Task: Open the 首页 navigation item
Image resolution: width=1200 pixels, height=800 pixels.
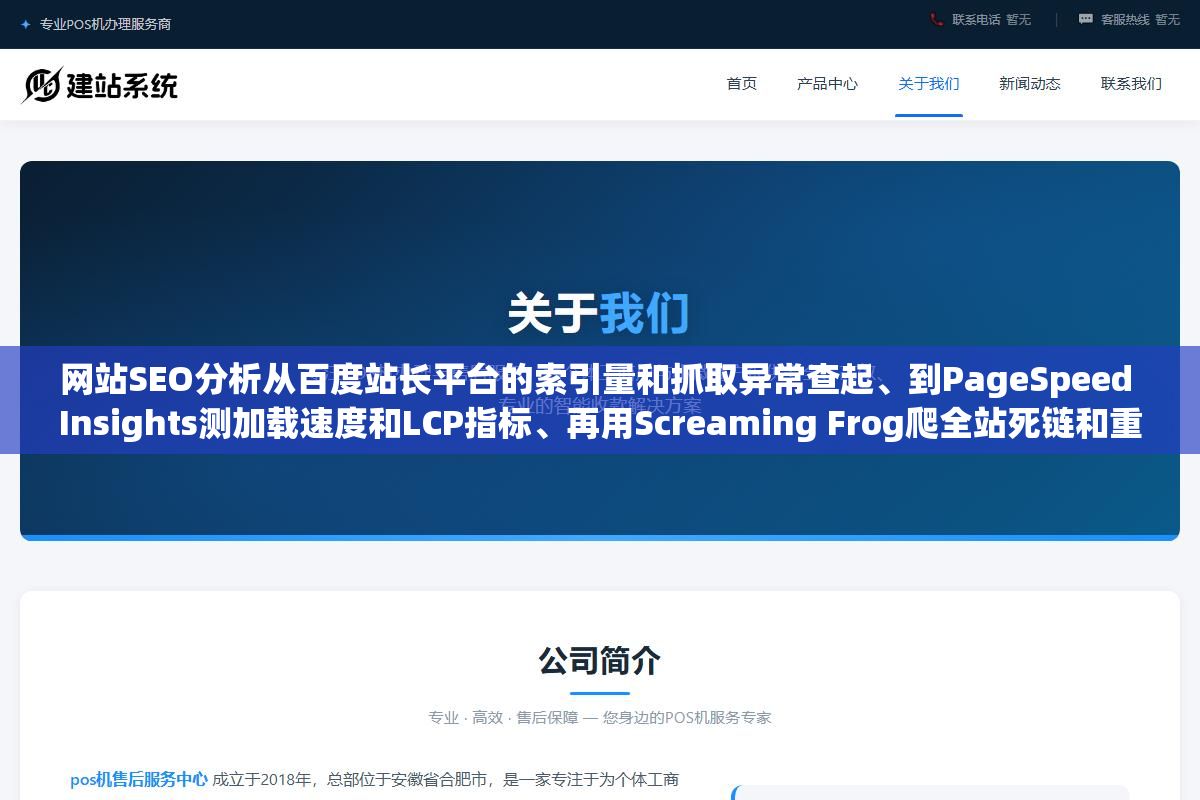Action: pyautogui.click(x=742, y=84)
